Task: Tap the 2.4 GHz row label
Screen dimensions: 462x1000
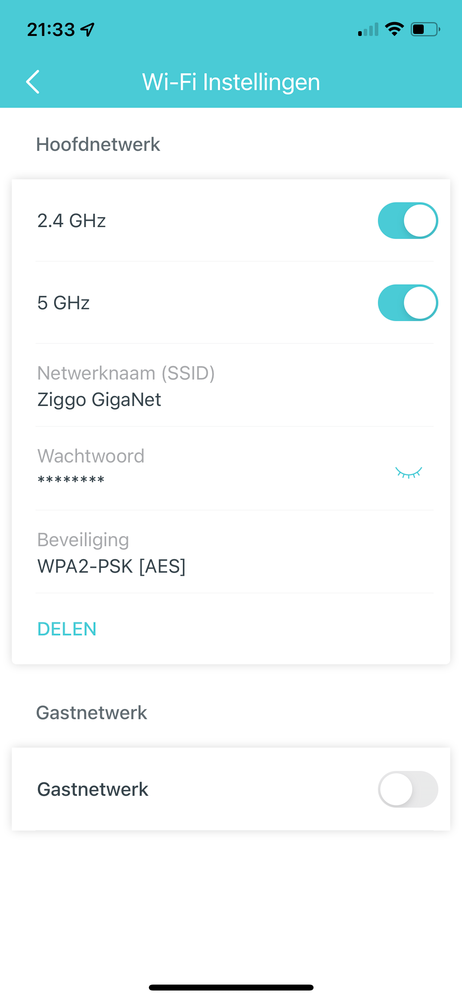Action: (x=71, y=221)
